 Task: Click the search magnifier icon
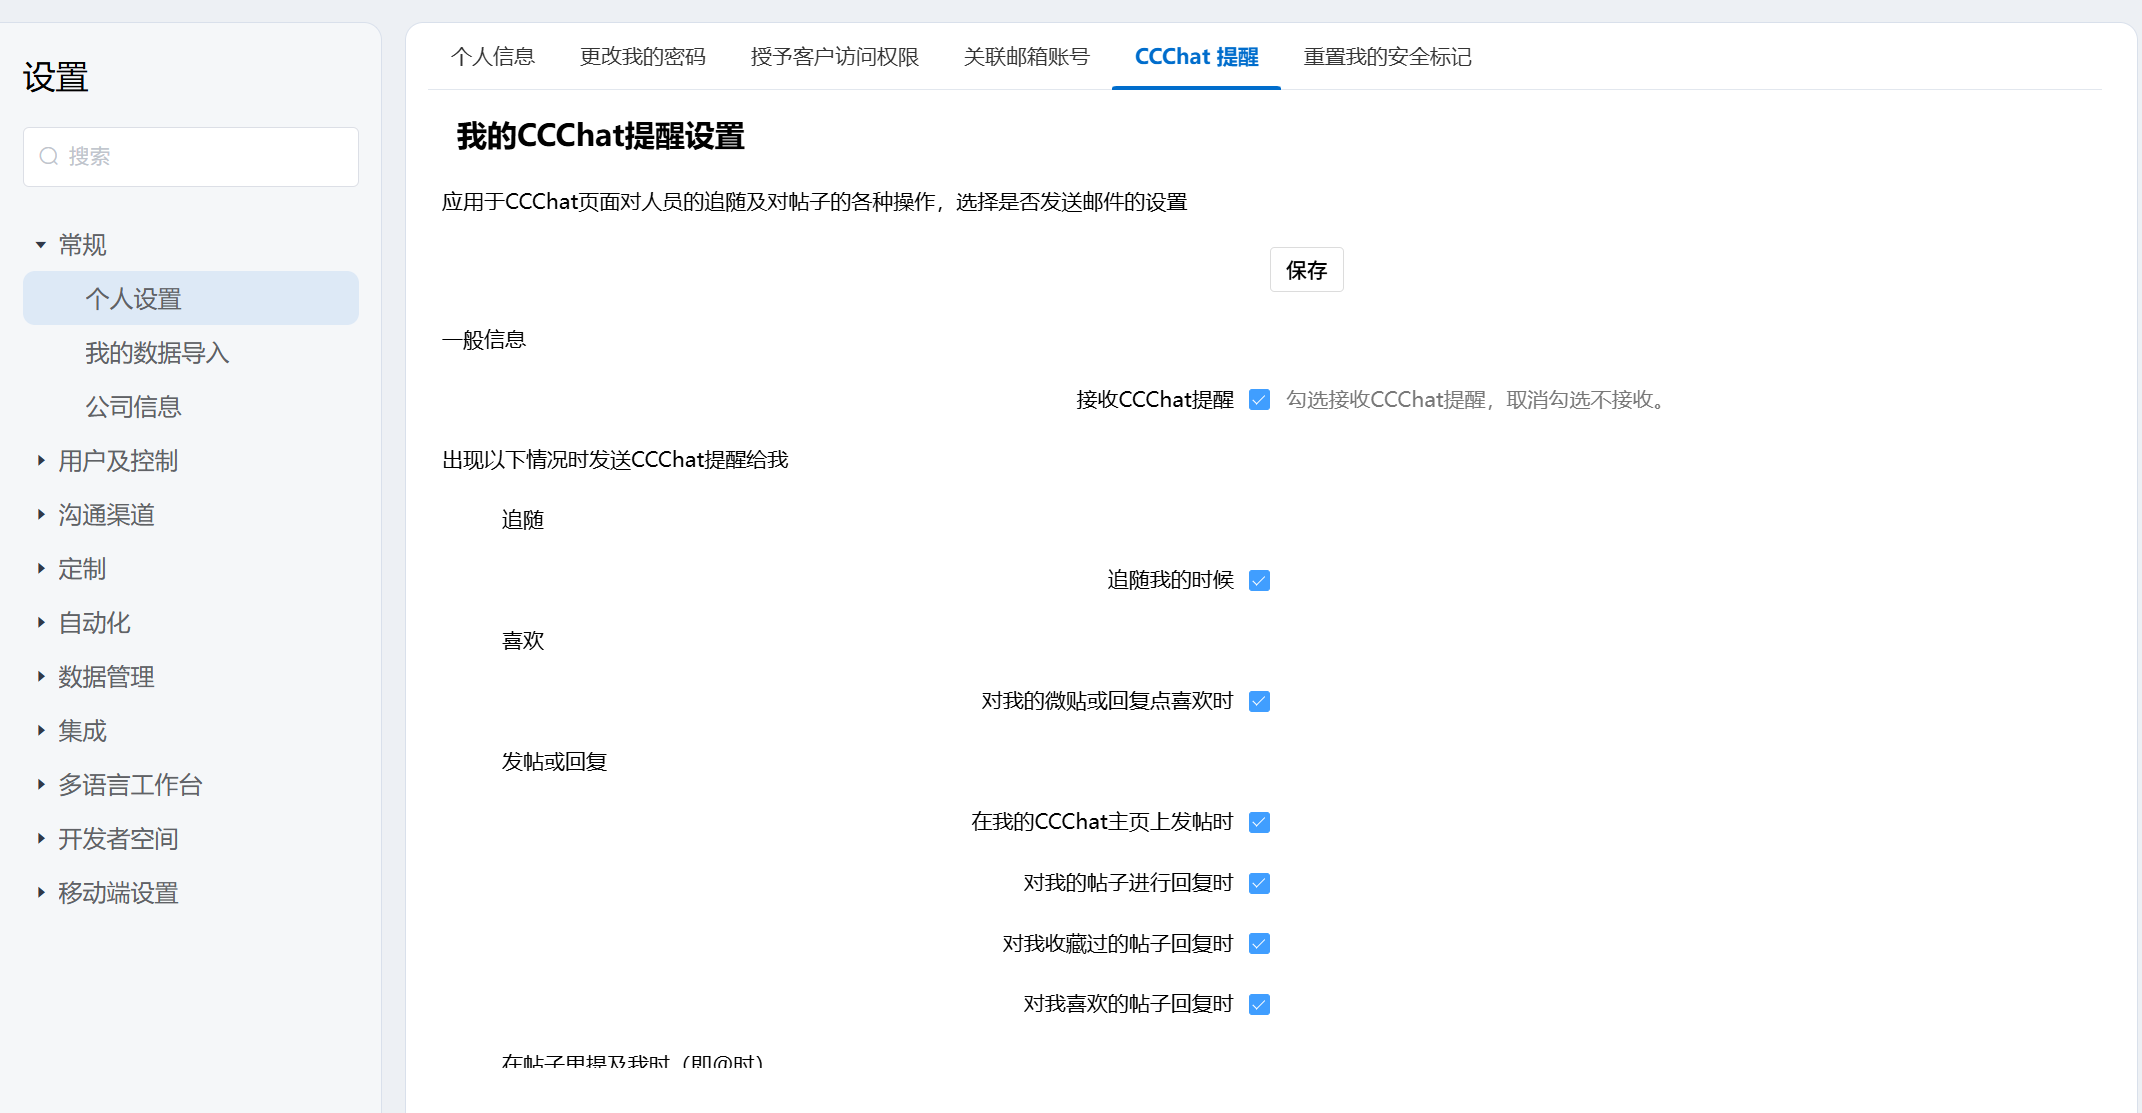pyautogui.click(x=48, y=157)
